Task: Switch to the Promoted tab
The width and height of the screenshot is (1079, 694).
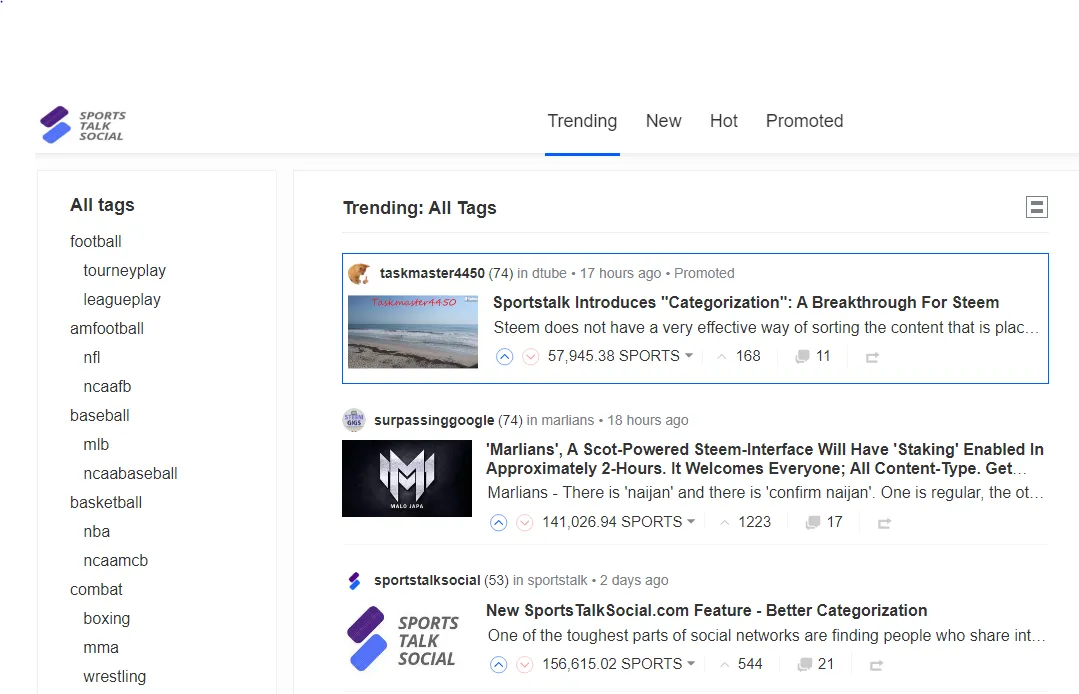Action: coord(804,121)
